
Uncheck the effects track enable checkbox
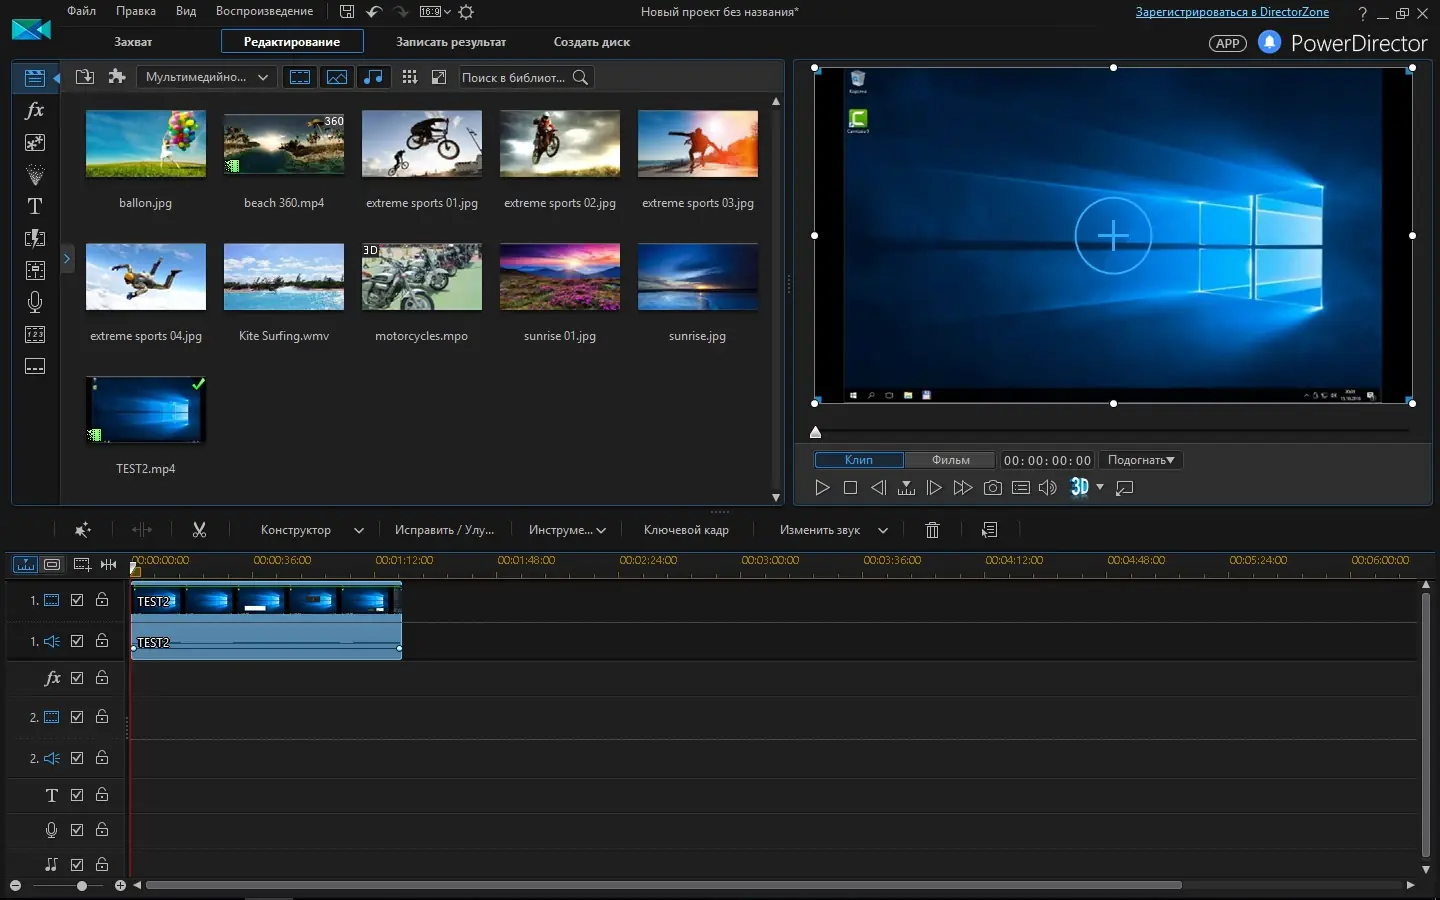pyautogui.click(x=77, y=678)
